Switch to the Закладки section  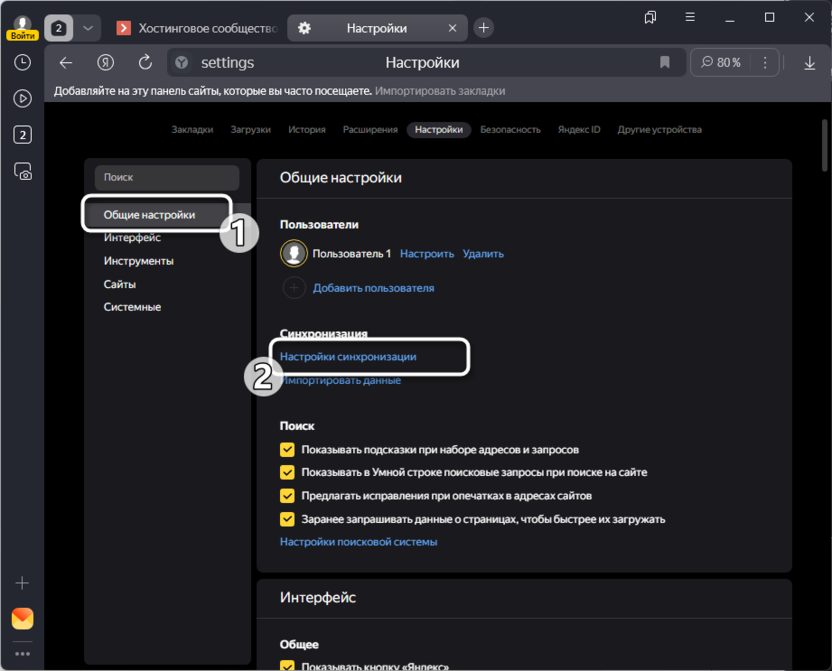point(192,129)
